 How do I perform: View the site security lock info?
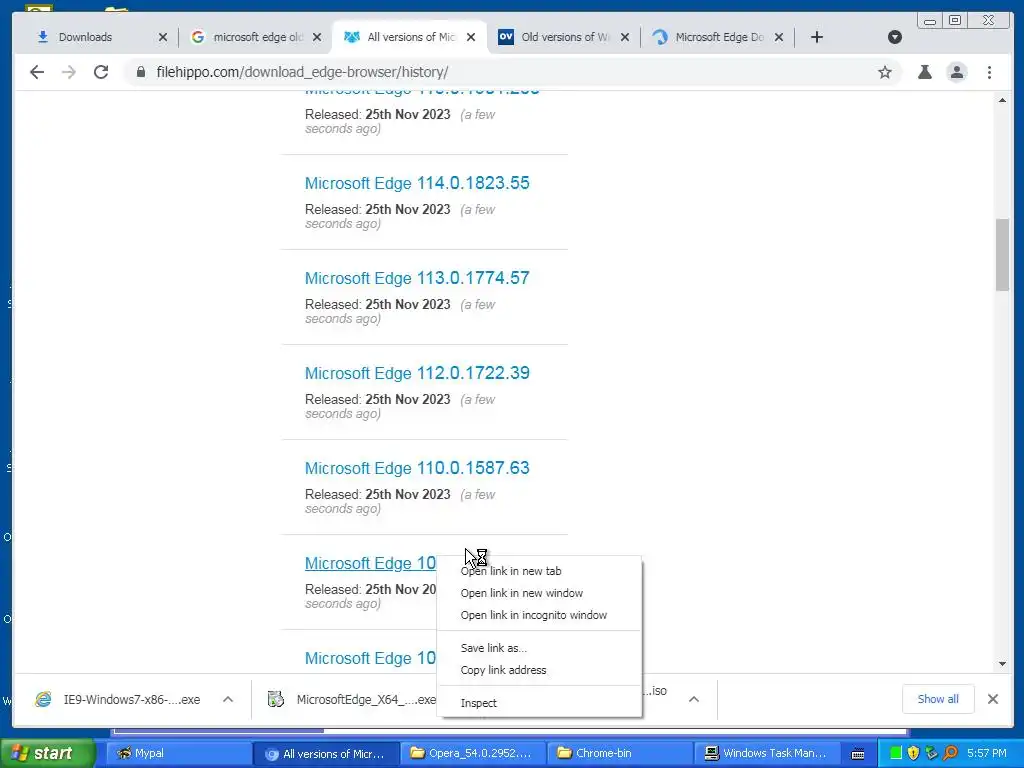click(140, 72)
